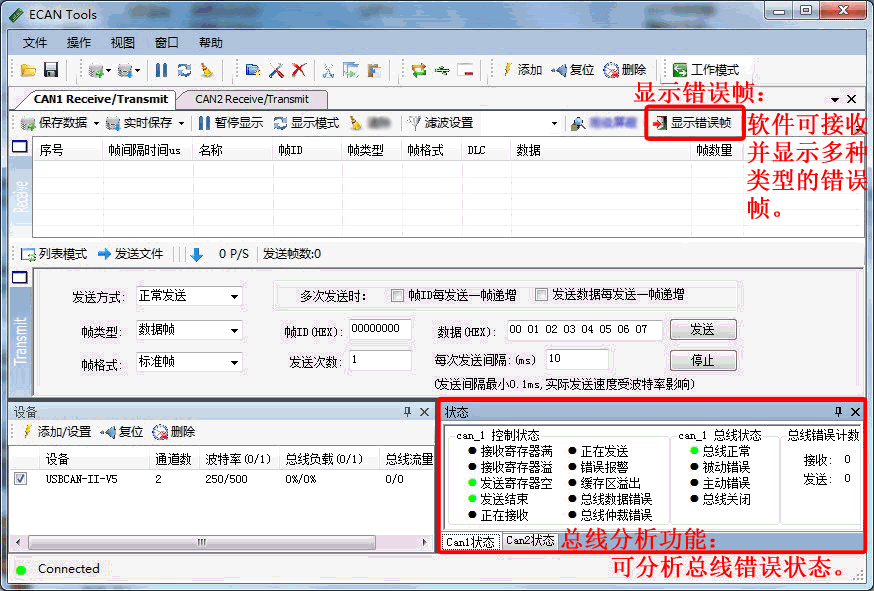Image resolution: width=874 pixels, height=591 pixels.
Task: Click 显示错误帧 to show error frames
Action: [x=692, y=123]
